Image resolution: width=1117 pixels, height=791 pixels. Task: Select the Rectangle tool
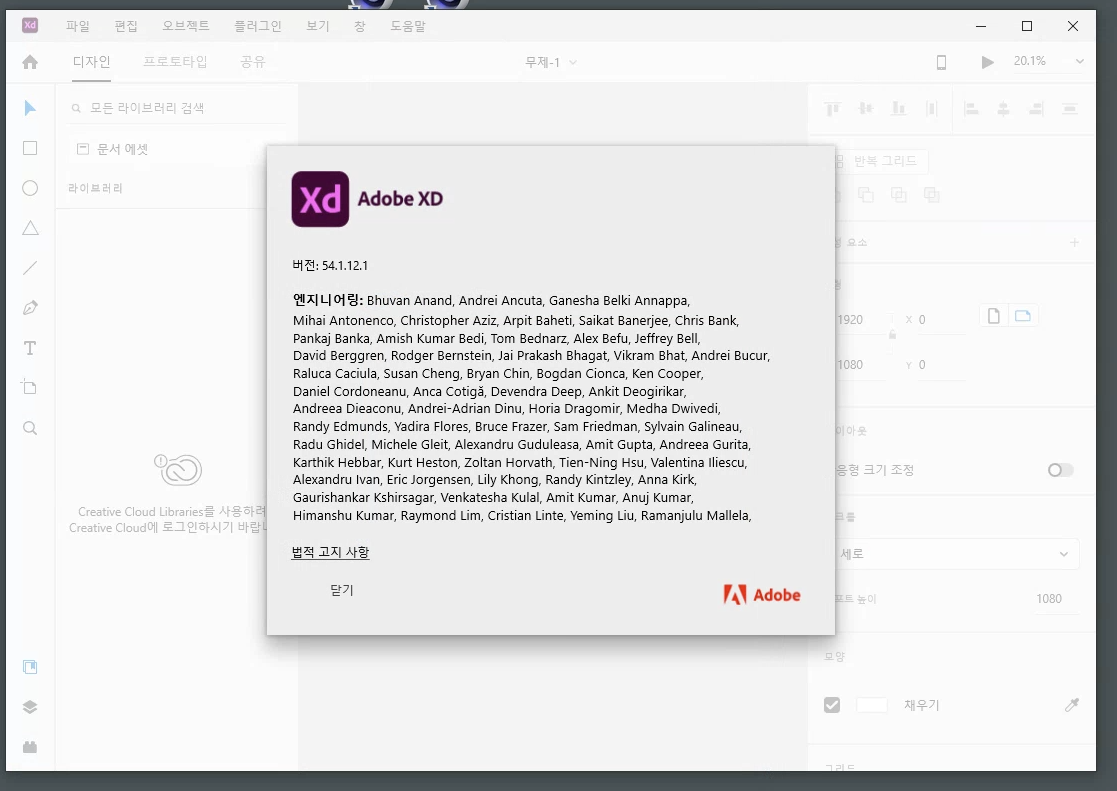[30, 148]
